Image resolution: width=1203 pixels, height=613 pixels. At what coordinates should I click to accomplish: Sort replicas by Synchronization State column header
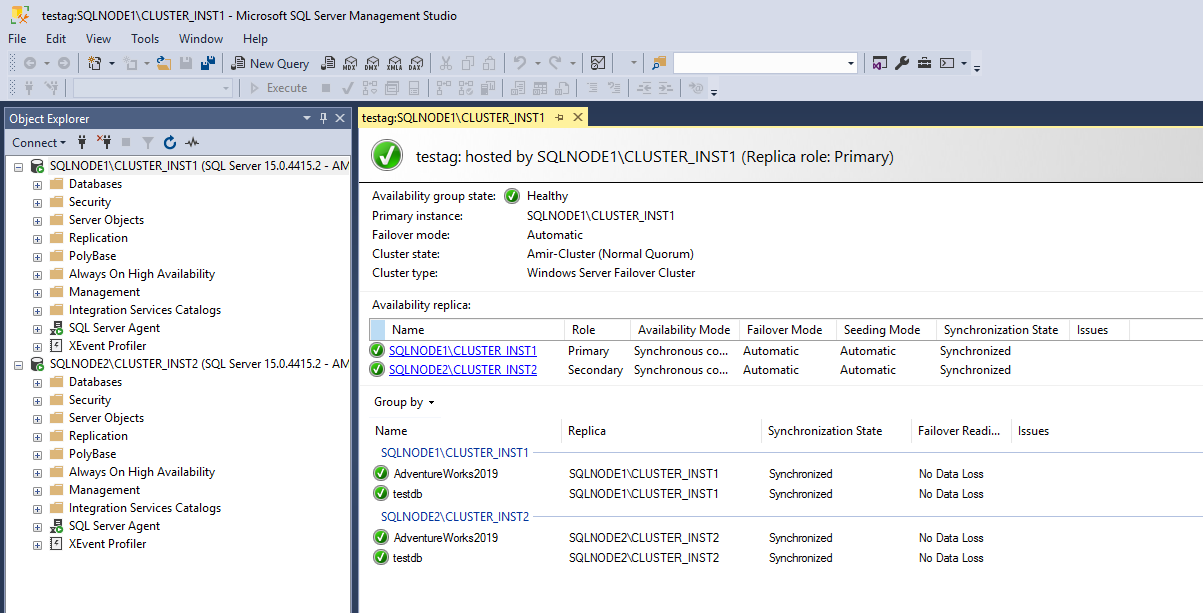coord(1001,329)
